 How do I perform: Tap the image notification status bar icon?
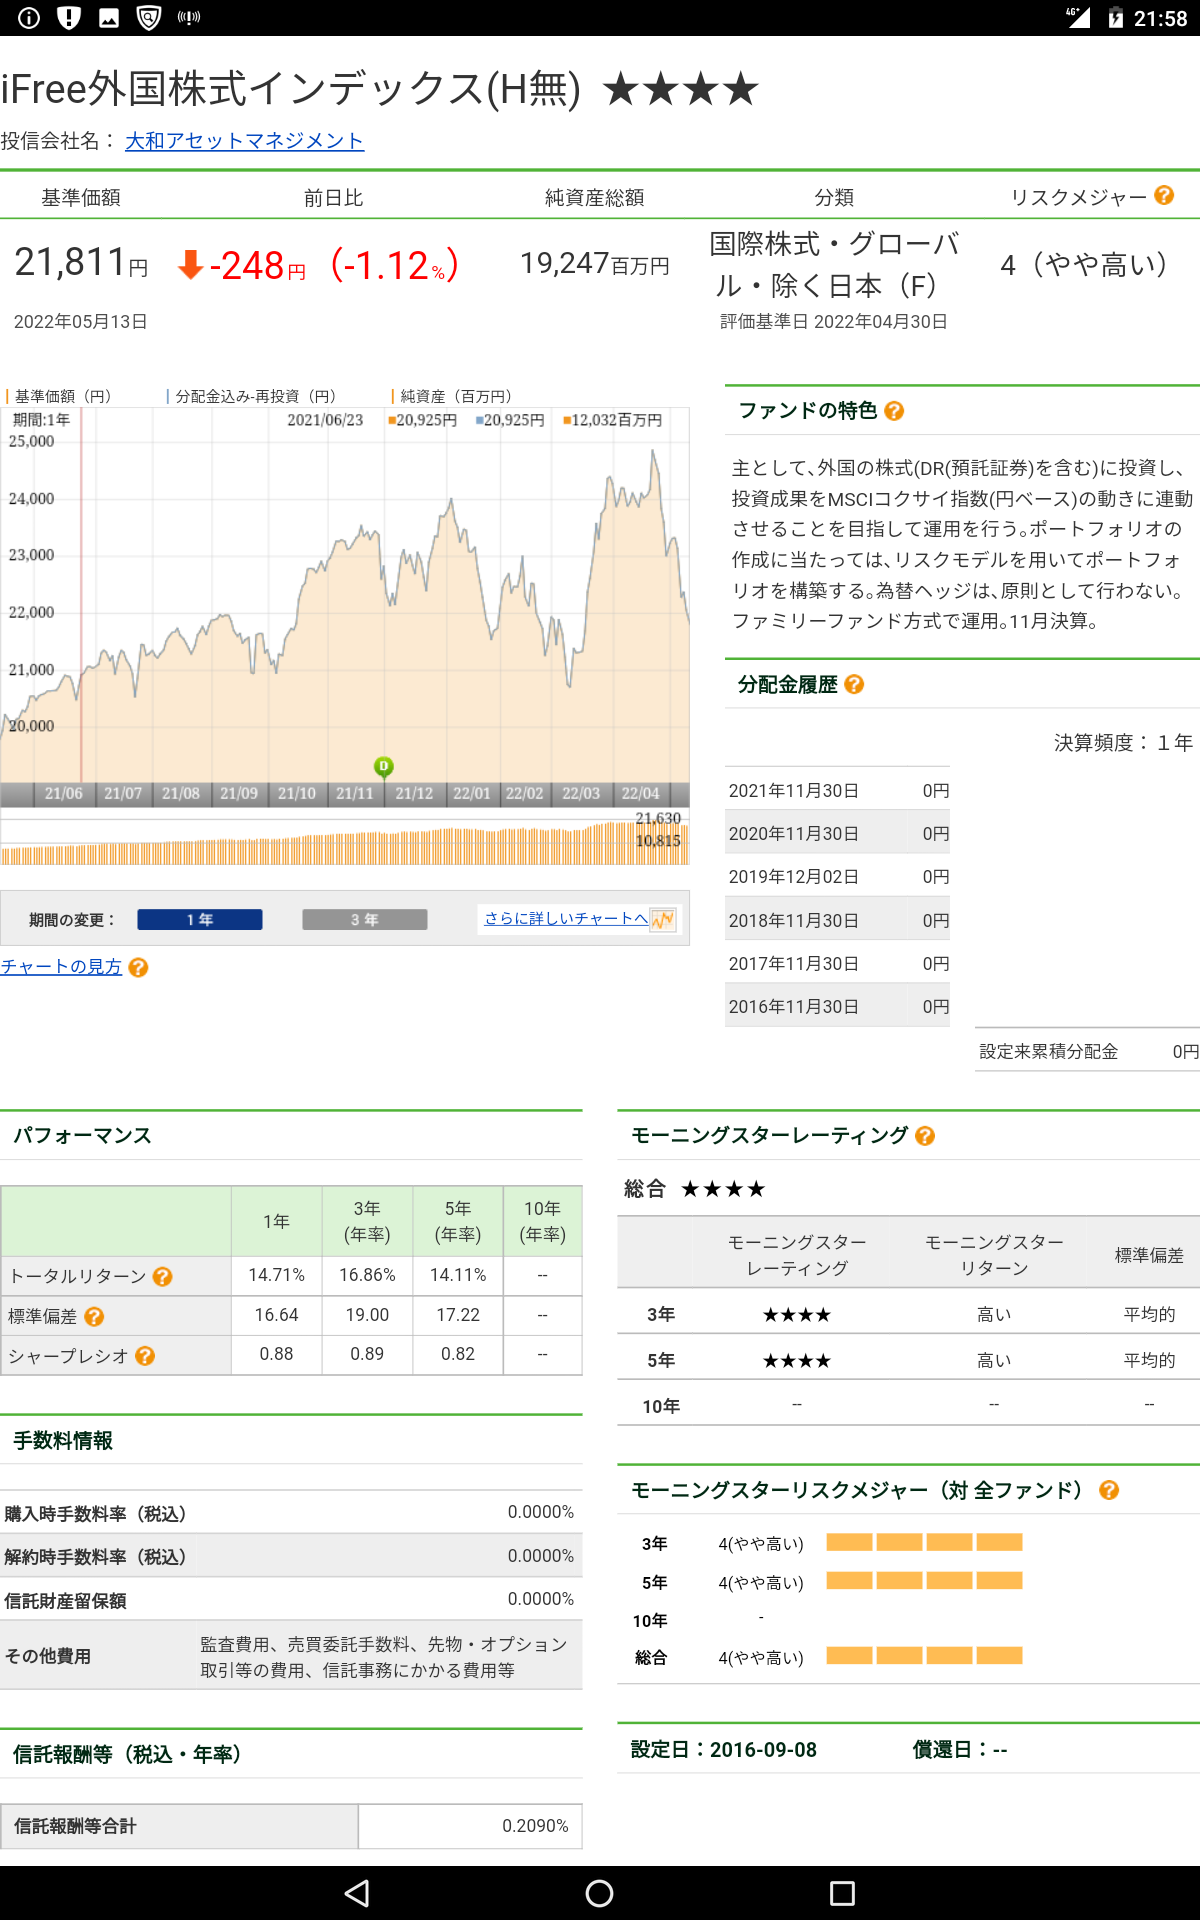click(109, 18)
